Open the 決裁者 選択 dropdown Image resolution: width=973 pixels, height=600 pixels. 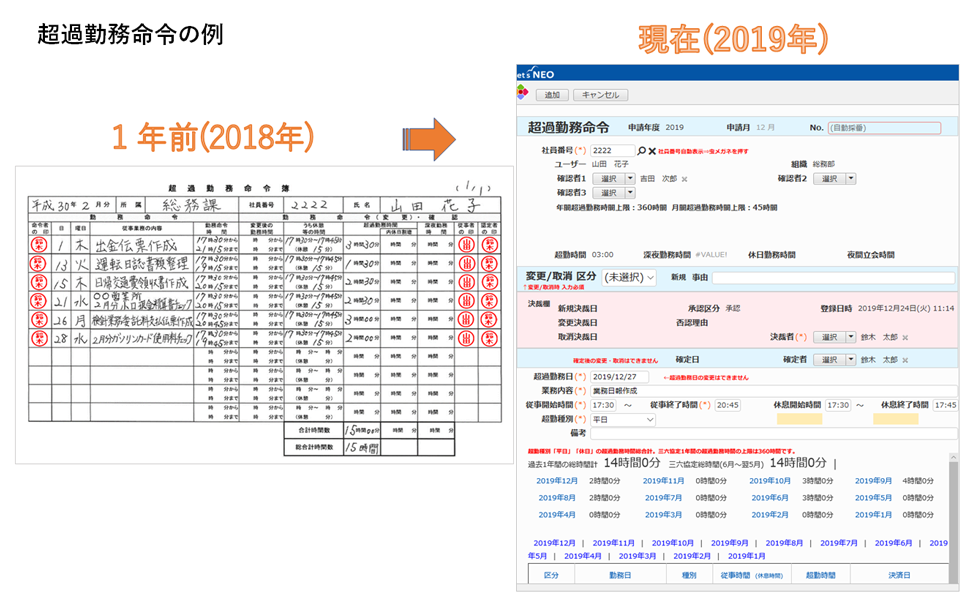[836, 337]
